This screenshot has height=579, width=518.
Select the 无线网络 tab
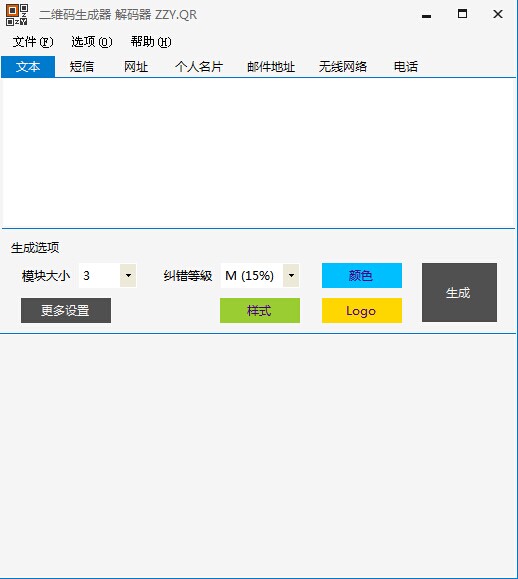343,67
